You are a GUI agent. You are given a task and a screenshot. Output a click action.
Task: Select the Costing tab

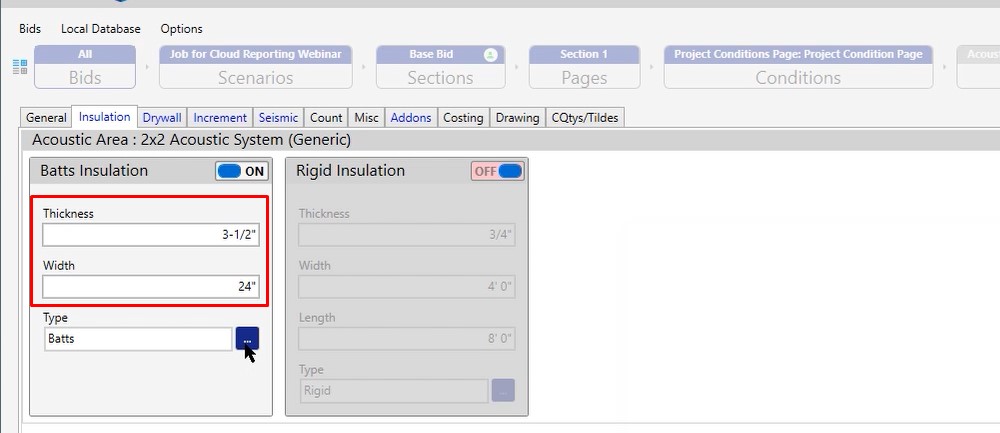point(463,117)
